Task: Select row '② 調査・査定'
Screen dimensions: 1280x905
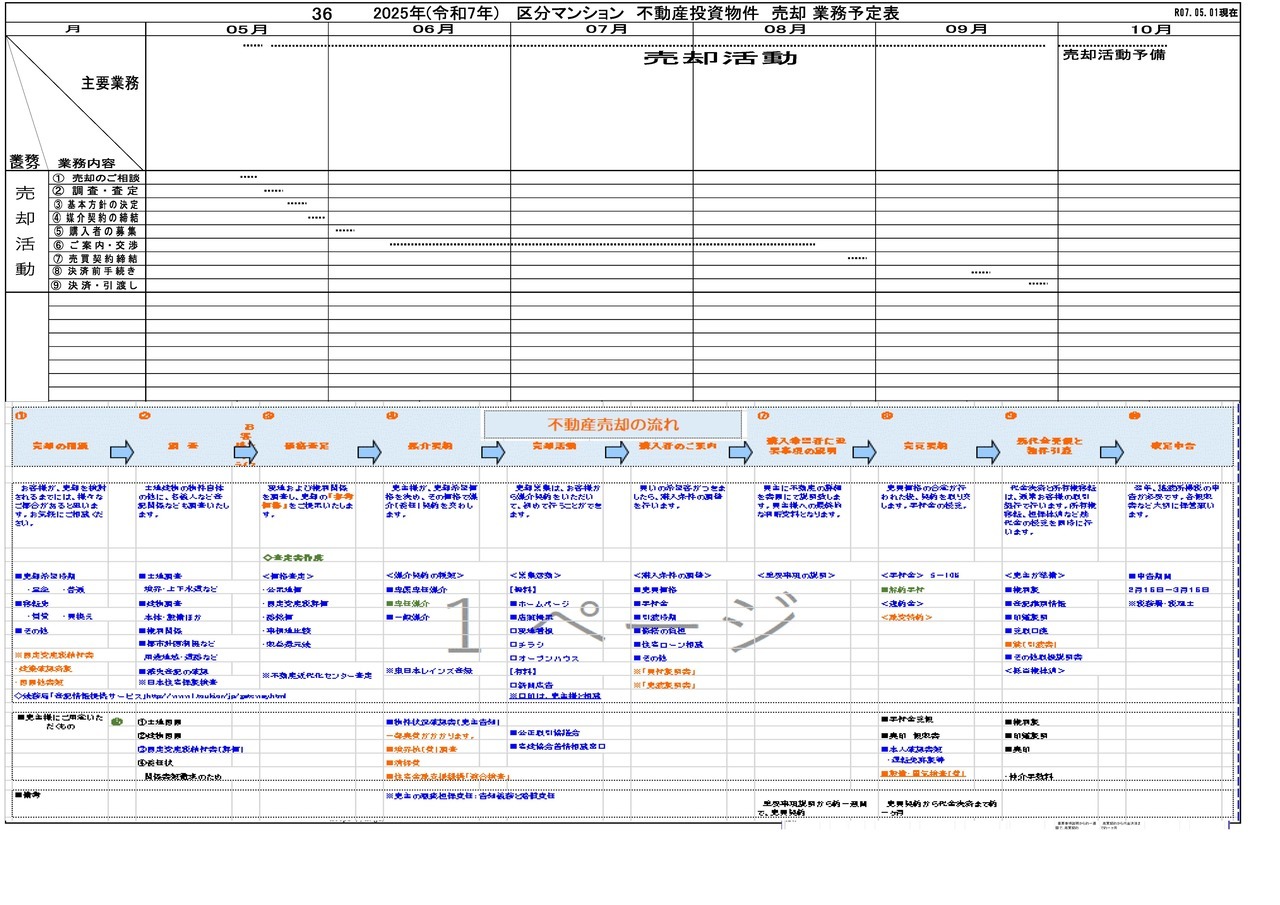Action: [x=97, y=191]
